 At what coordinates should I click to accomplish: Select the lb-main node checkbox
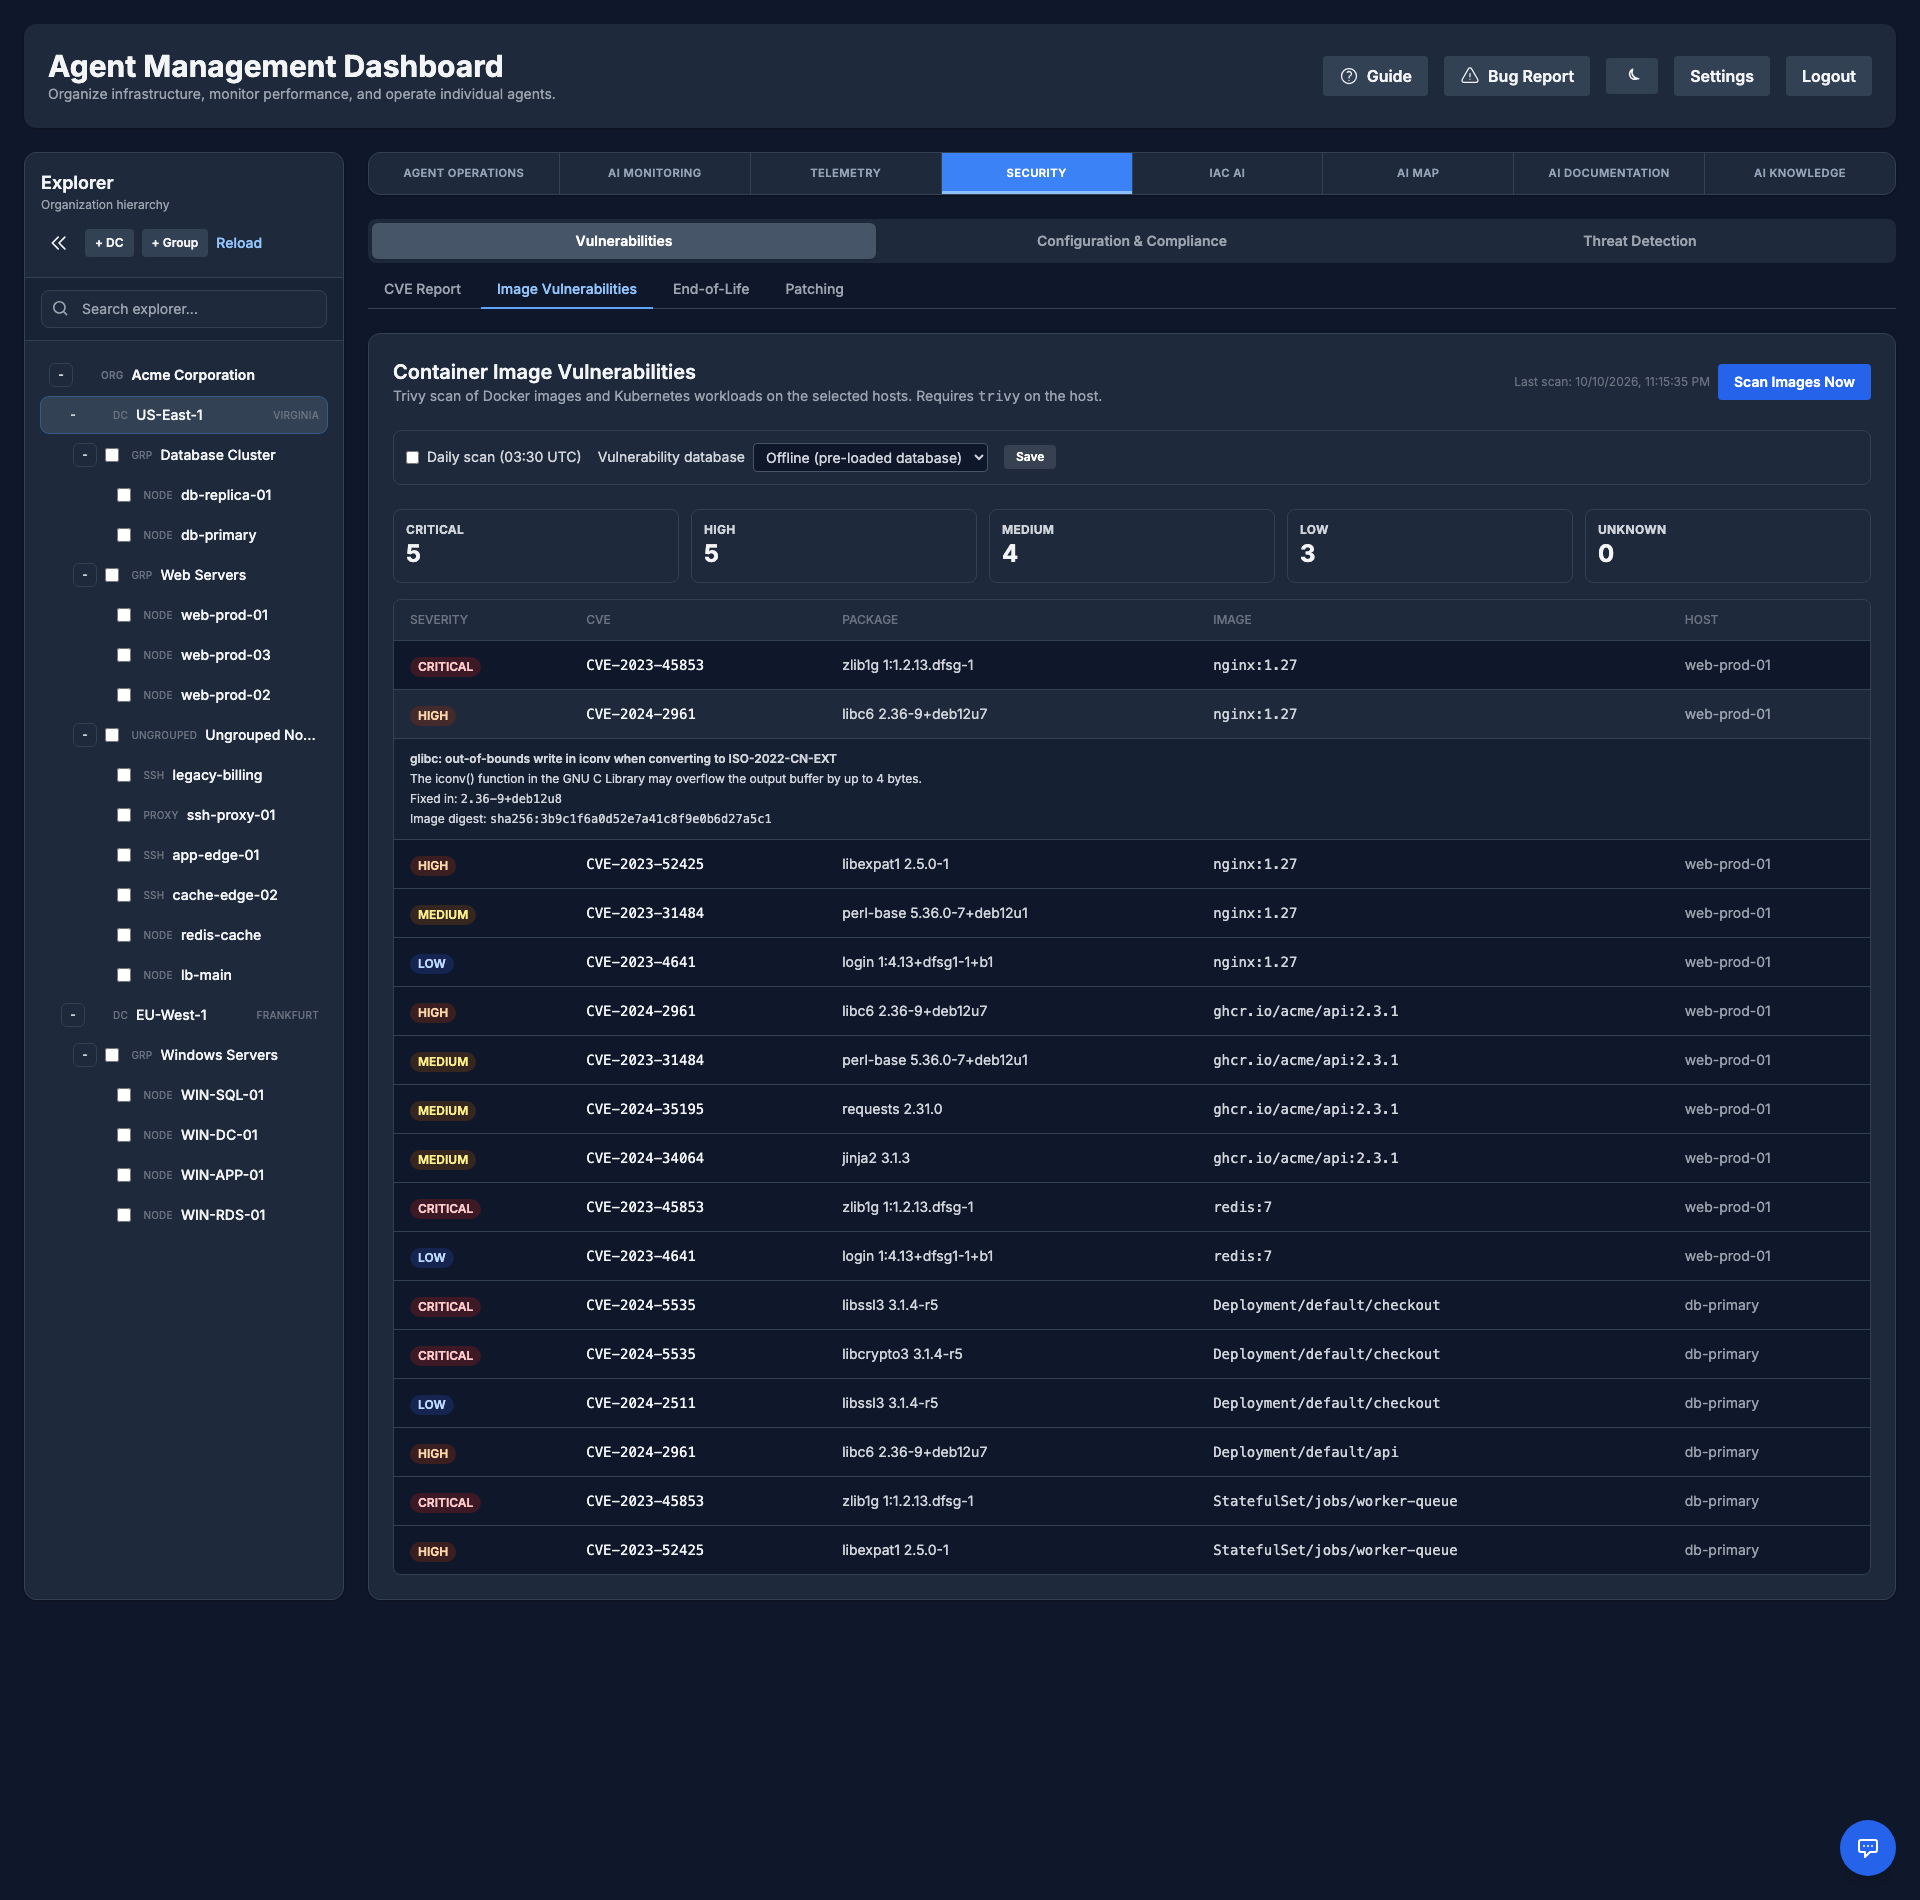click(x=124, y=975)
